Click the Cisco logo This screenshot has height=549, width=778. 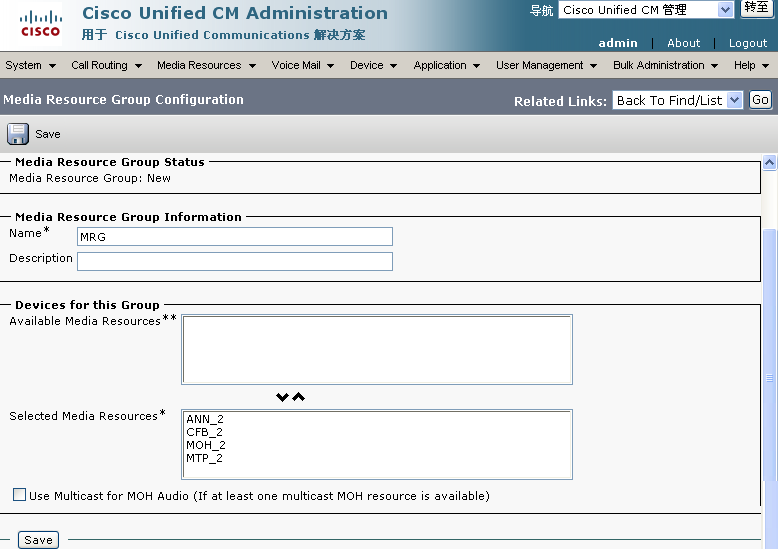[x=41, y=24]
